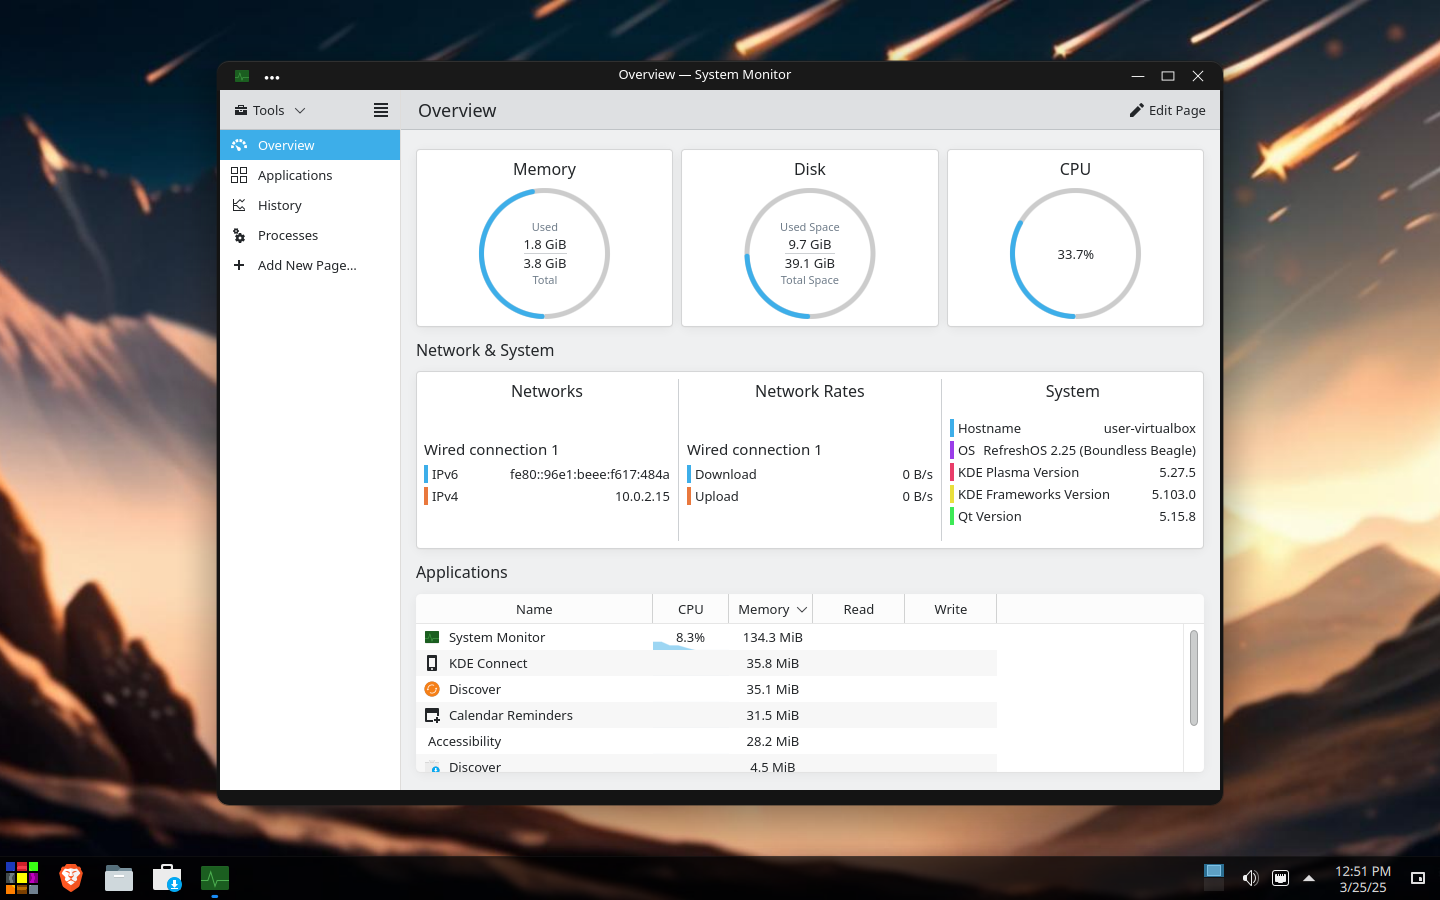
Task: Click the show desktop icon at taskbar end
Action: tap(1418, 878)
